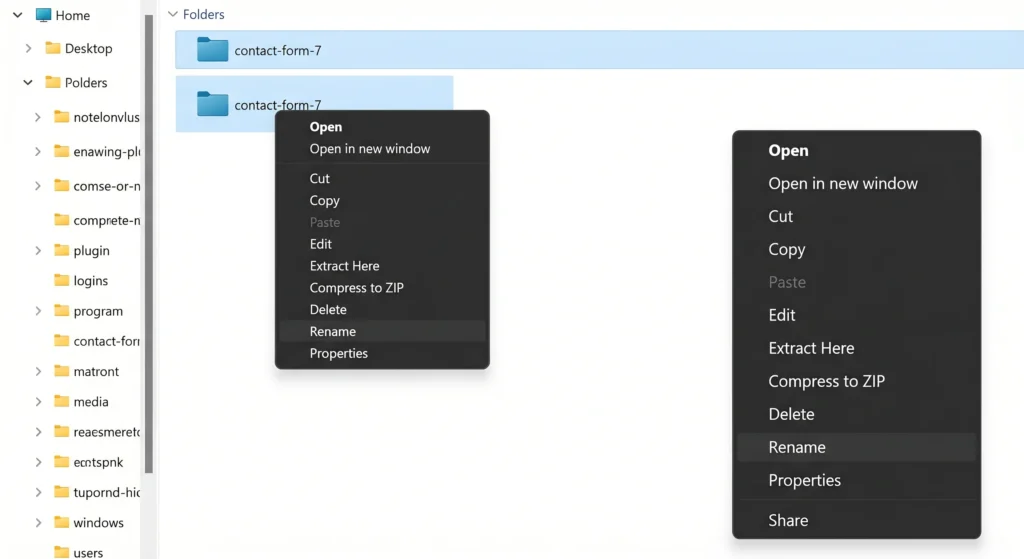
Task: Select Rename in the small context menu
Action: coord(382,331)
